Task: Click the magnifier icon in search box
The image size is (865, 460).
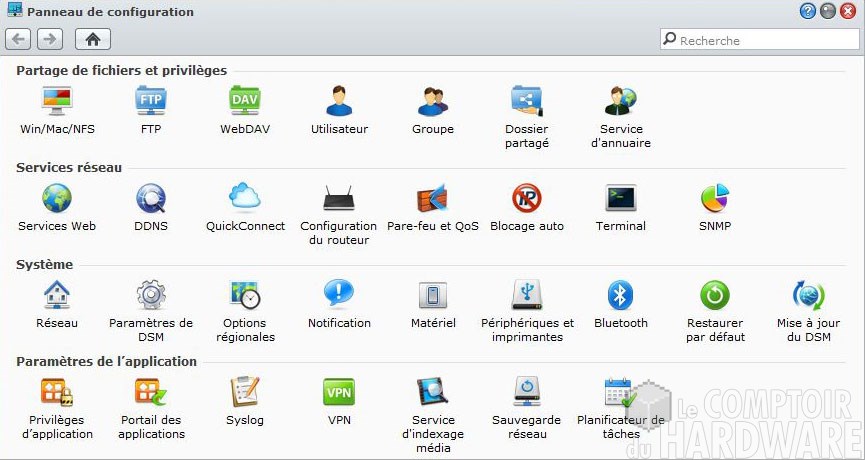Action: click(x=670, y=39)
